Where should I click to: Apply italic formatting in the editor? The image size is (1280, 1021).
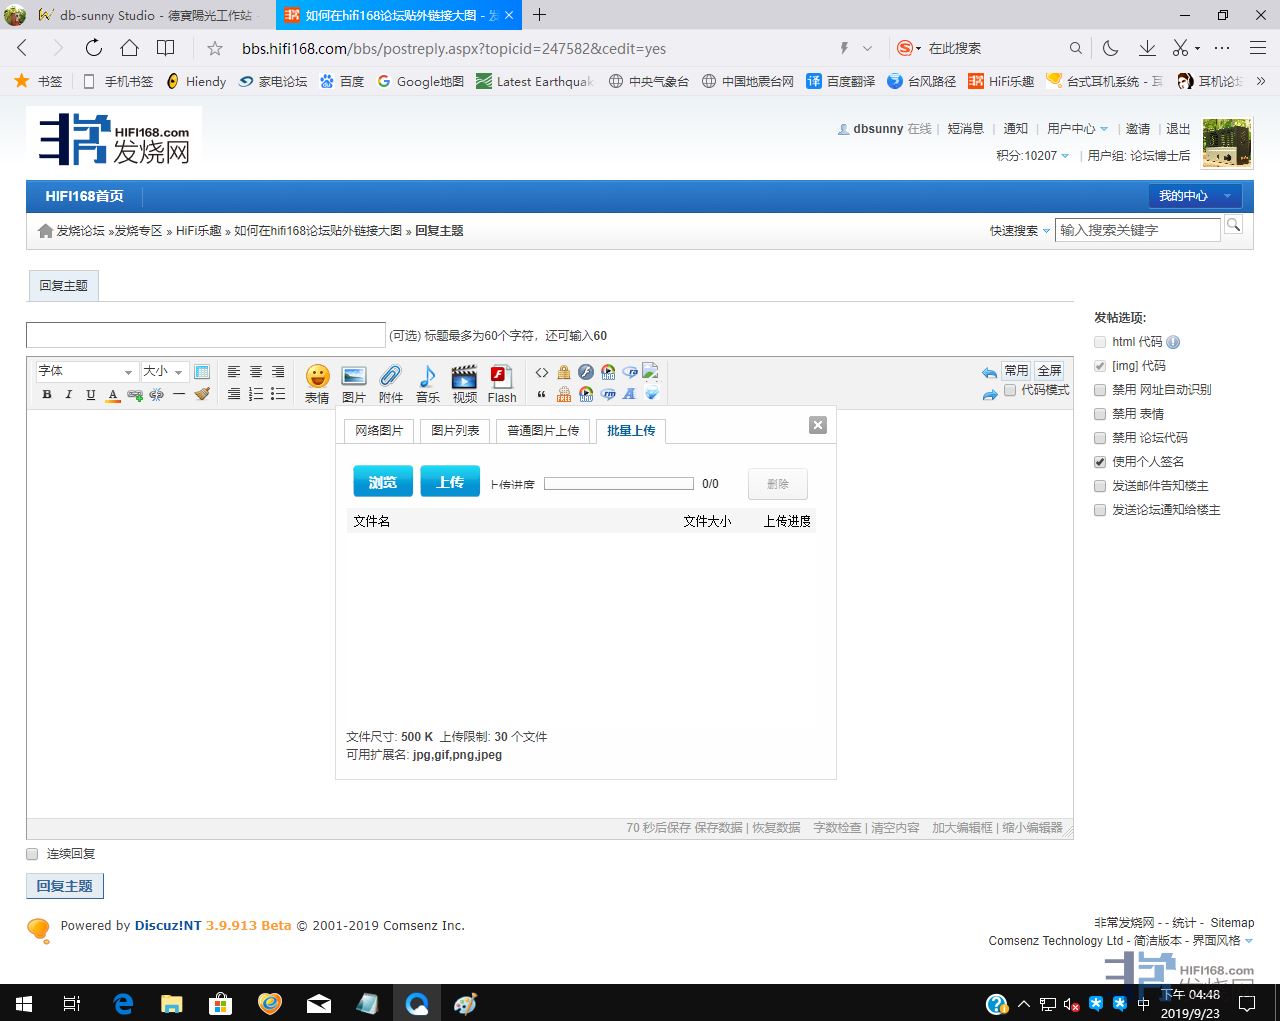pyautogui.click(x=69, y=395)
